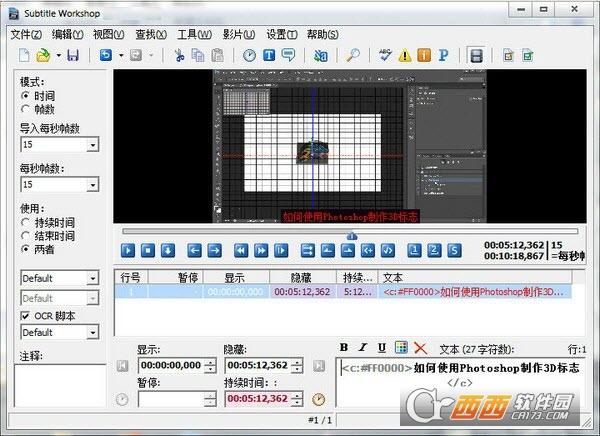Select 帧数 mode radio button

click(x=25, y=109)
